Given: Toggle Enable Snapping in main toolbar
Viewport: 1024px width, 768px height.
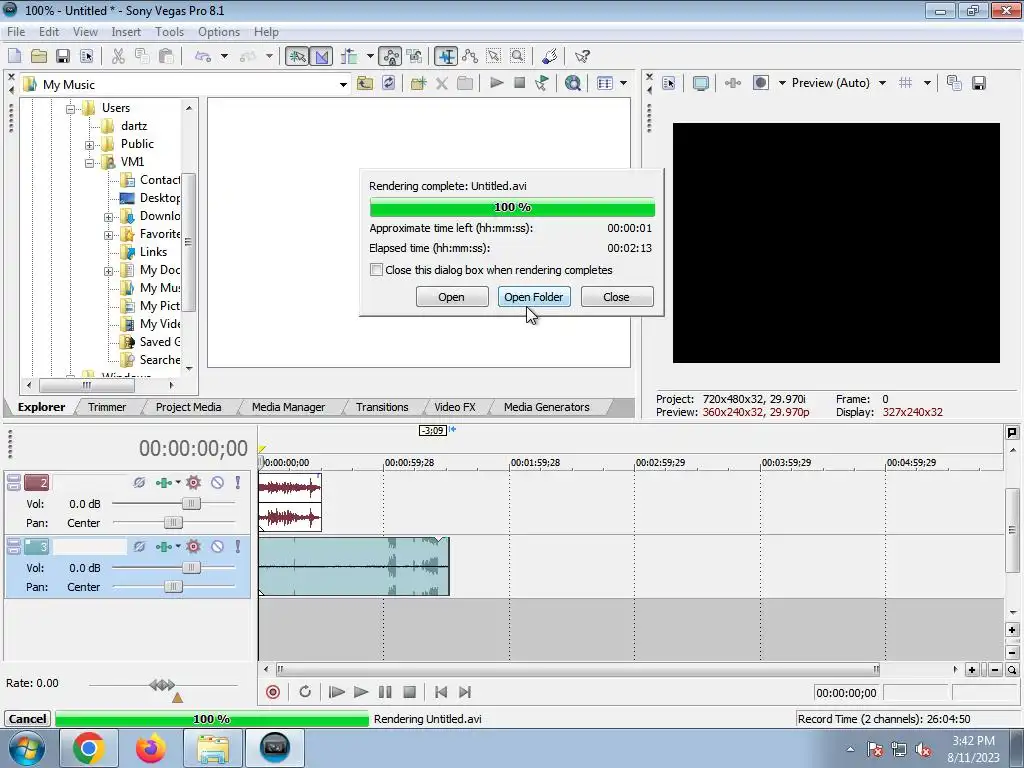Looking at the screenshot, I should pos(297,56).
